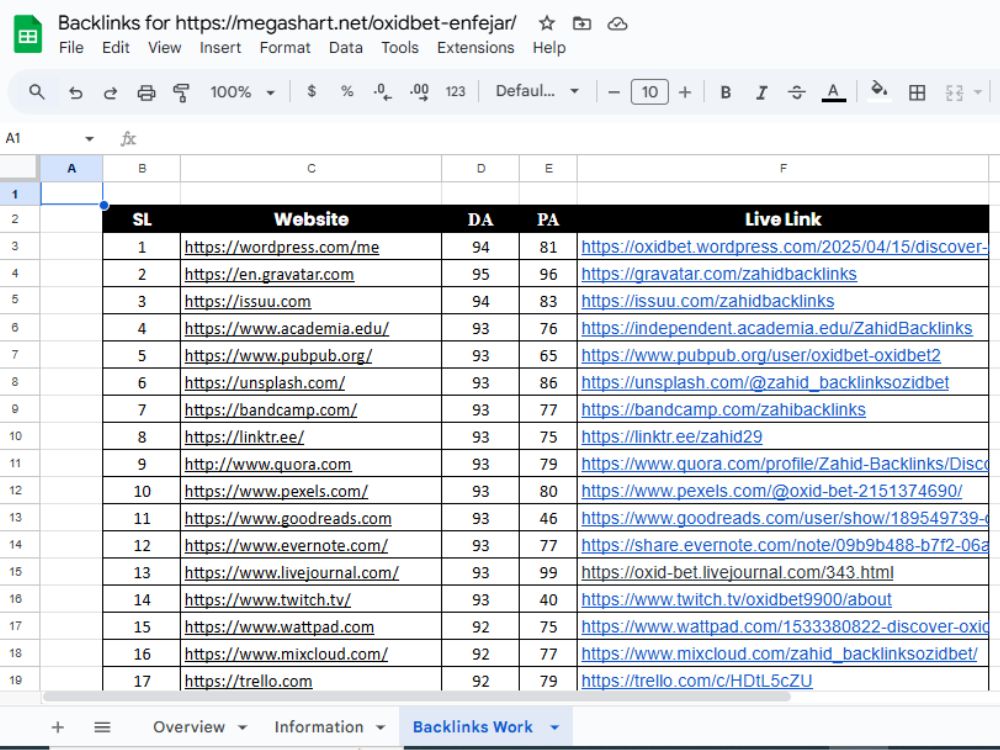1000x750 pixels.
Task: Format selection as percent
Action: coord(347,91)
